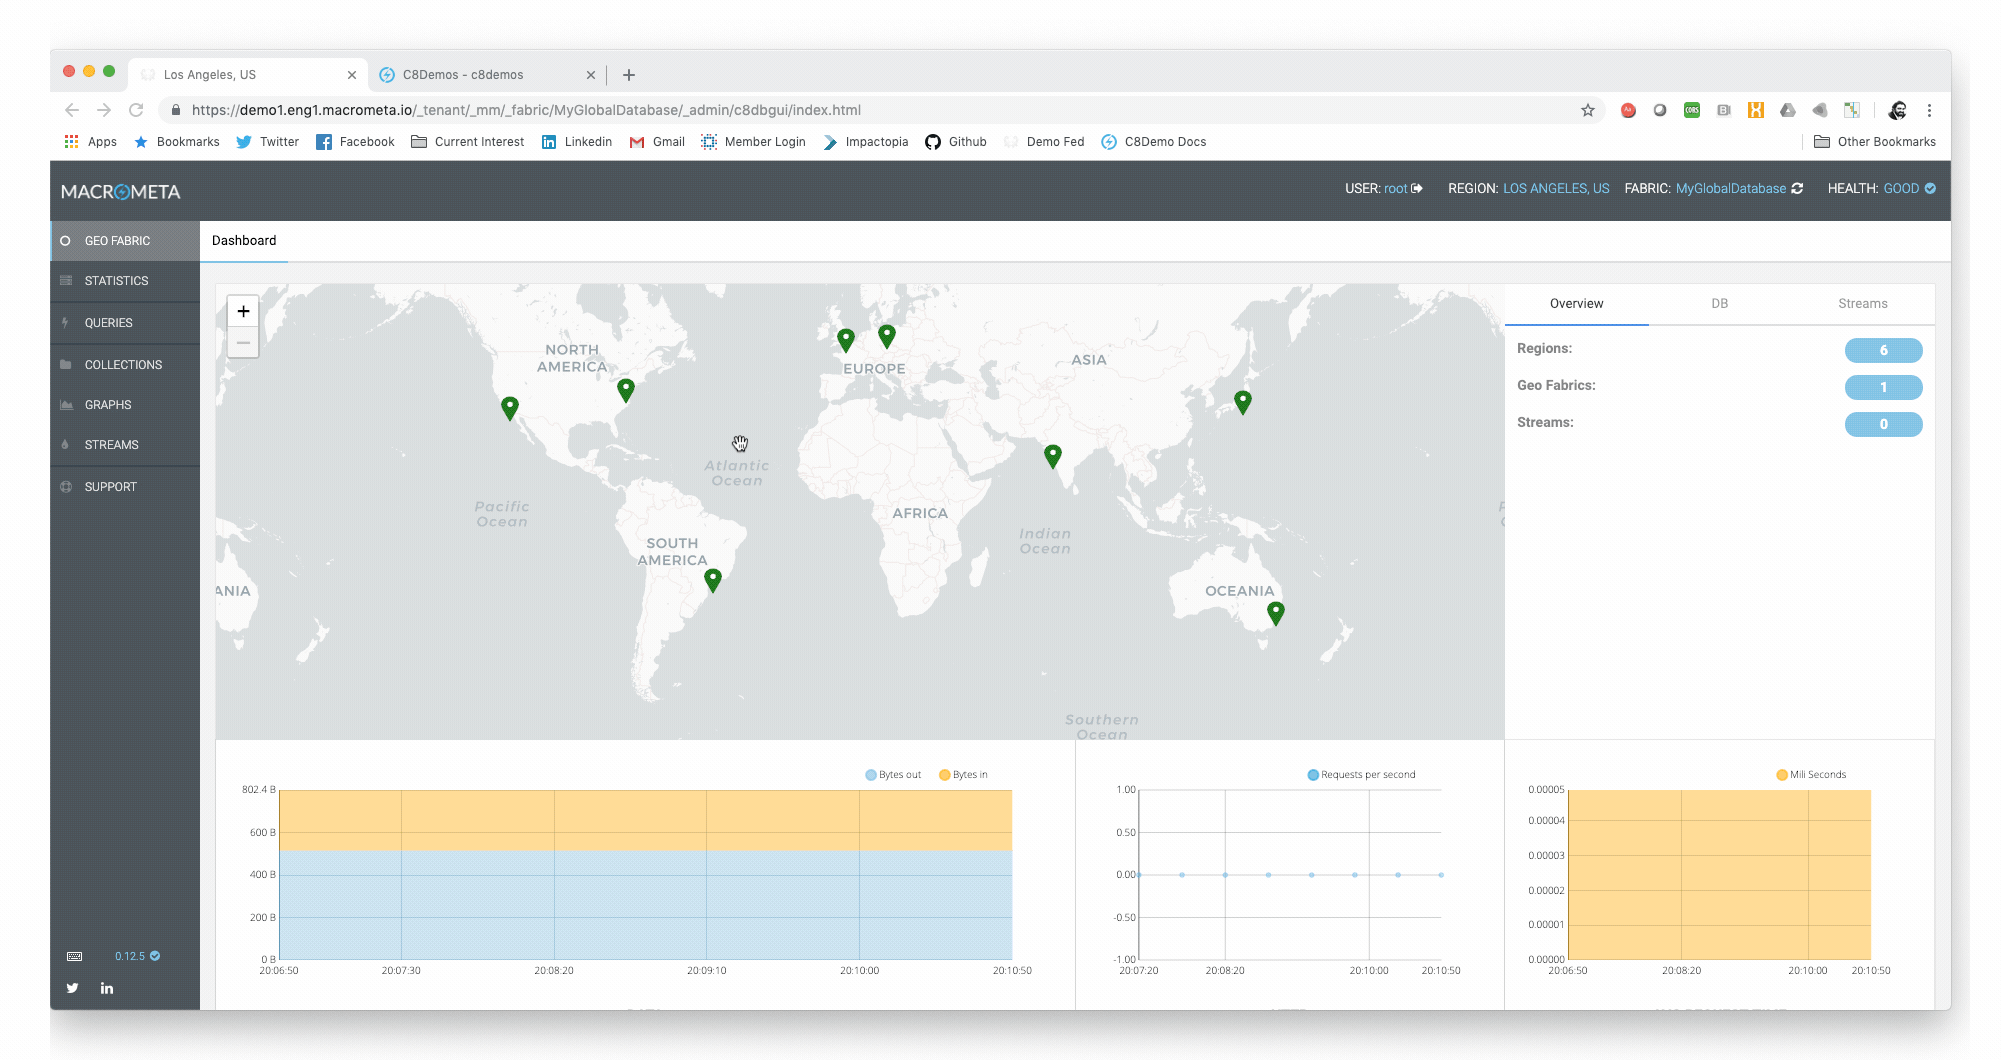Click the central Europe map marker
The image size is (2001, 1060).
tap(887, 336)
